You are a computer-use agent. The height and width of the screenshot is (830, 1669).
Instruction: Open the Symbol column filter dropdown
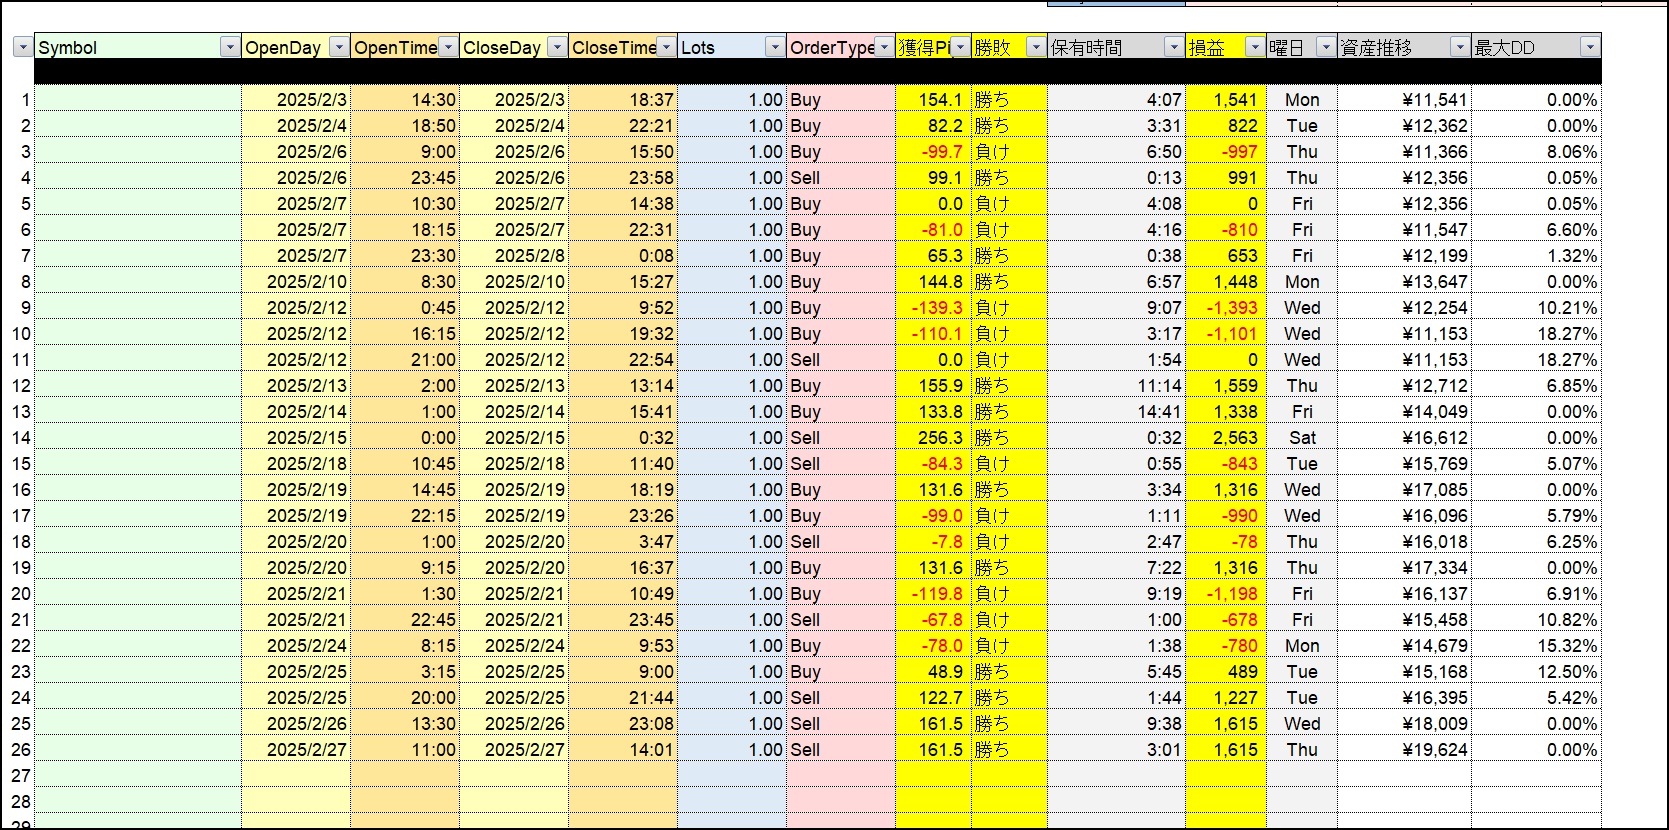pos(230,47)
